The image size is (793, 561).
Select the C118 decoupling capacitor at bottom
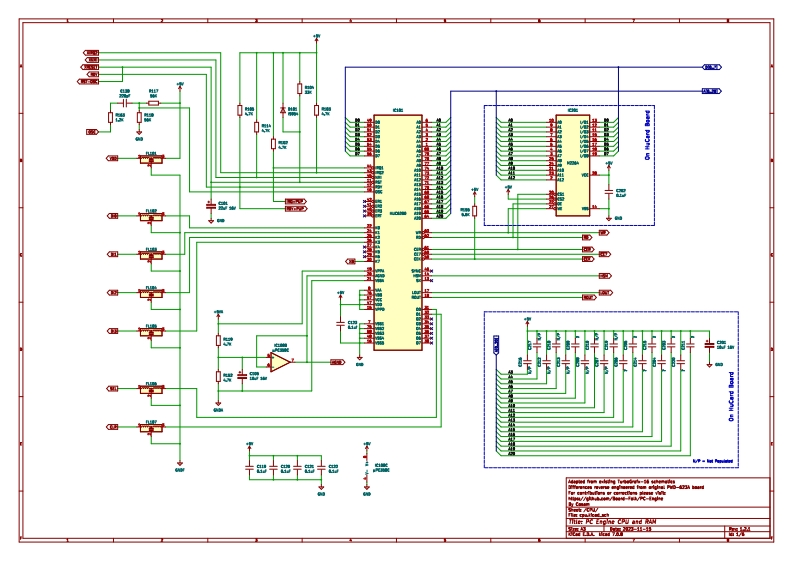[x=249, y=467]
